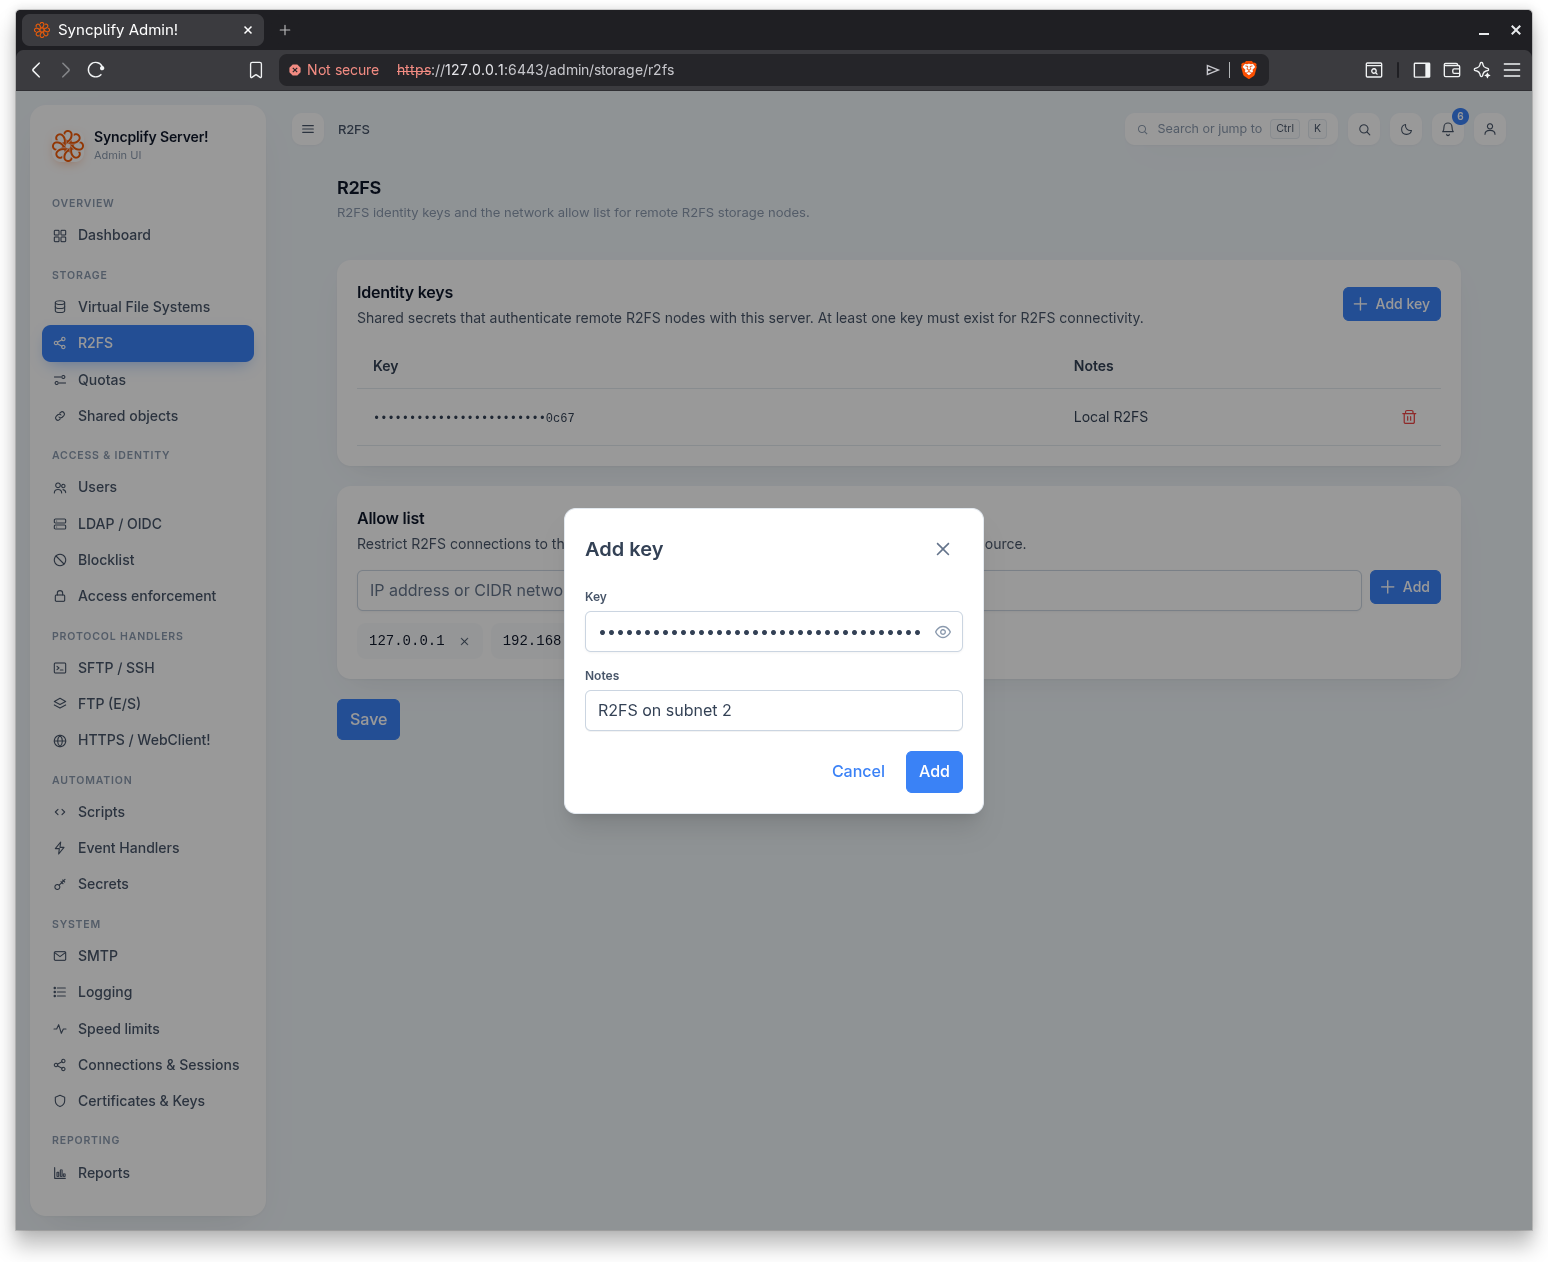This screenshot has width=1548, height=1262.
Task: Add IP address to the allow list
Action: (x=1404, y=587)
